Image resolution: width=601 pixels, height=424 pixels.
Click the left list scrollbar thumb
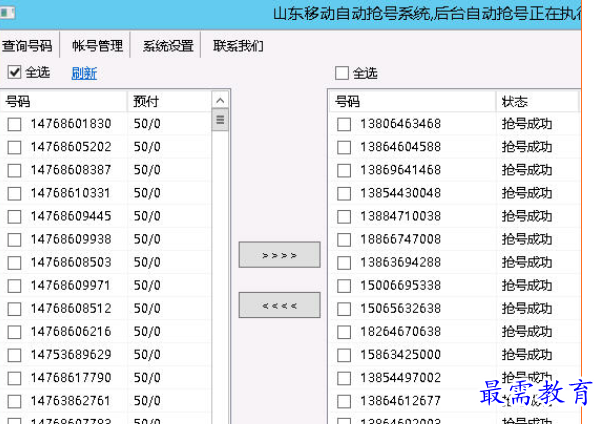[x=220, y=120]
